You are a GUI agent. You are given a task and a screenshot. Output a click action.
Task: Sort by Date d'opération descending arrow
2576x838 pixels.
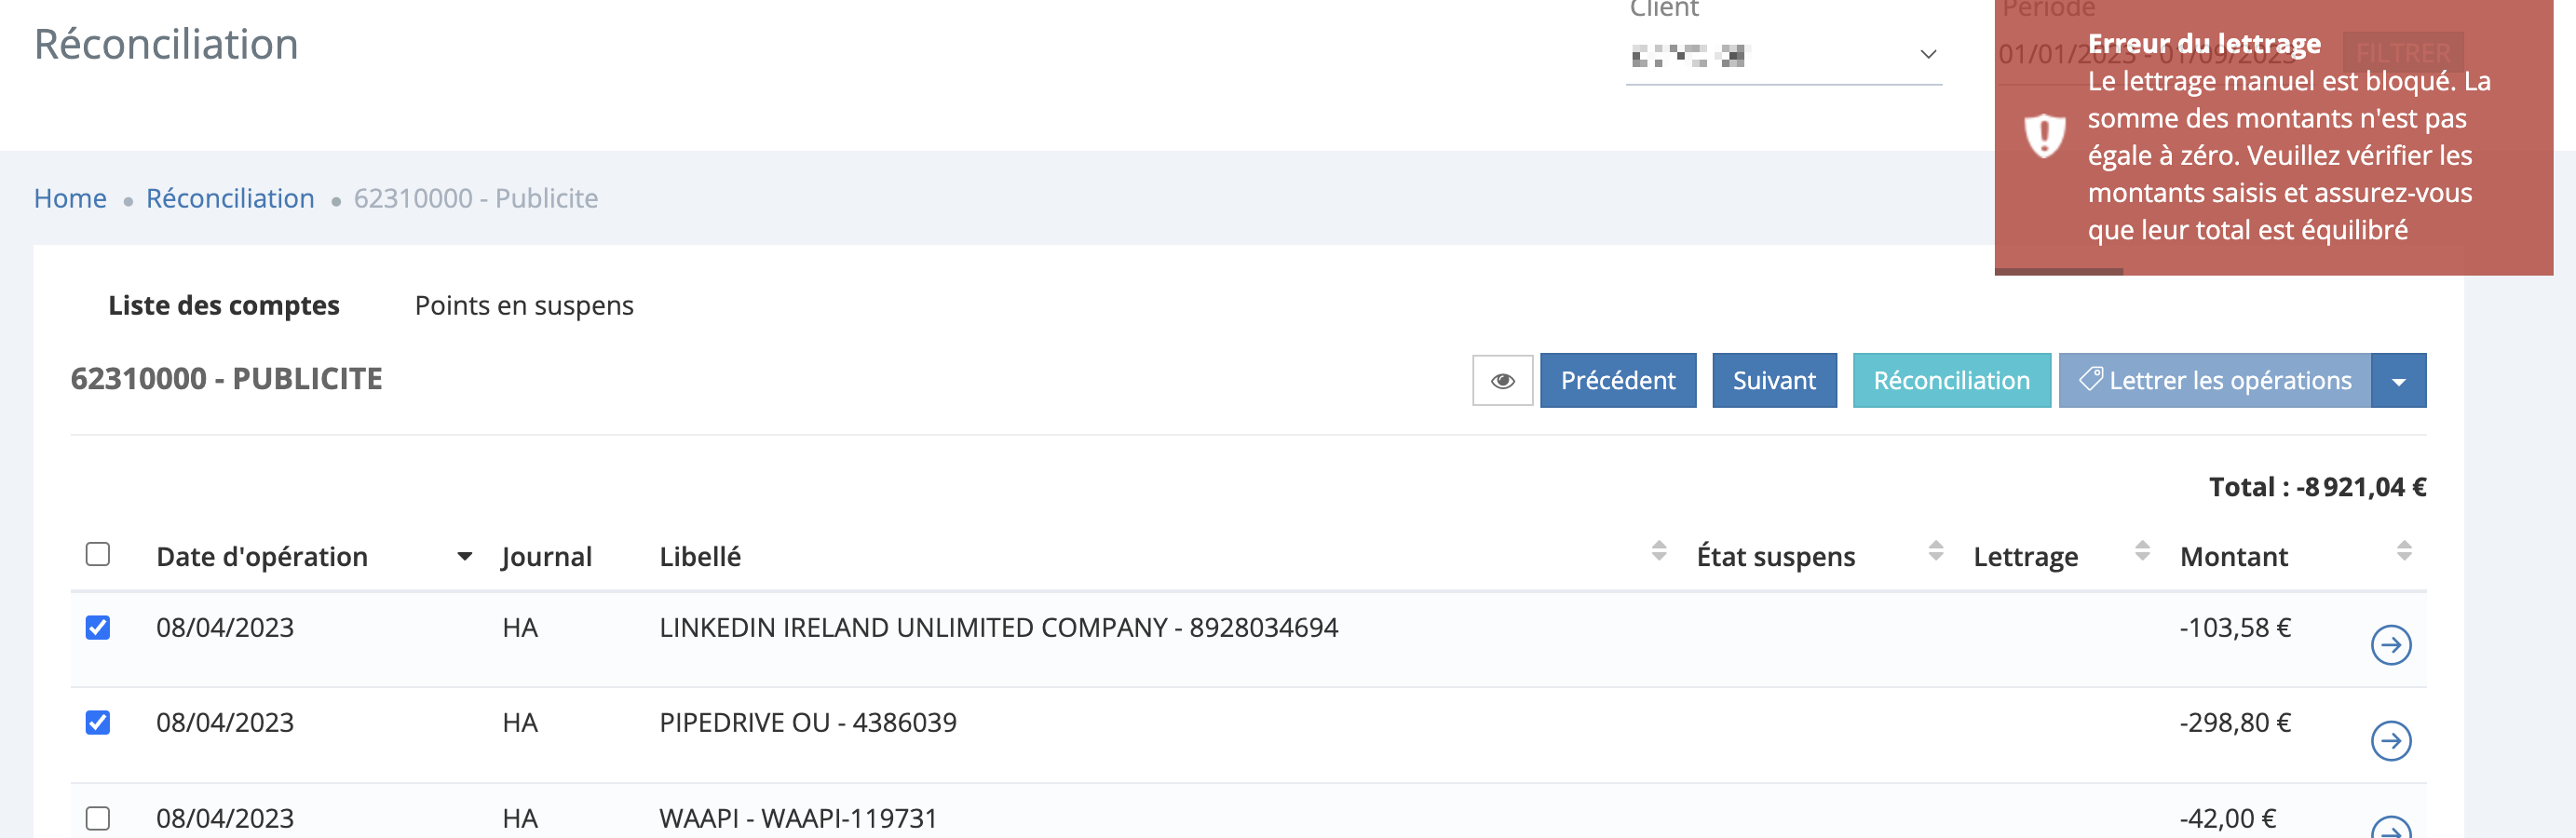click(x=464, y=557)
